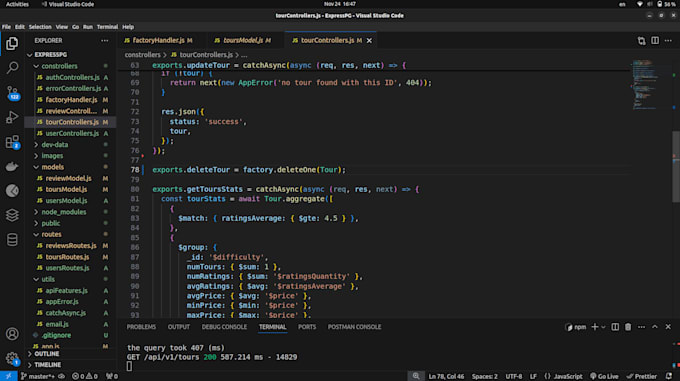Expand the images folder
The width and height of the screenshot is (680, 381).
(36, 156)
